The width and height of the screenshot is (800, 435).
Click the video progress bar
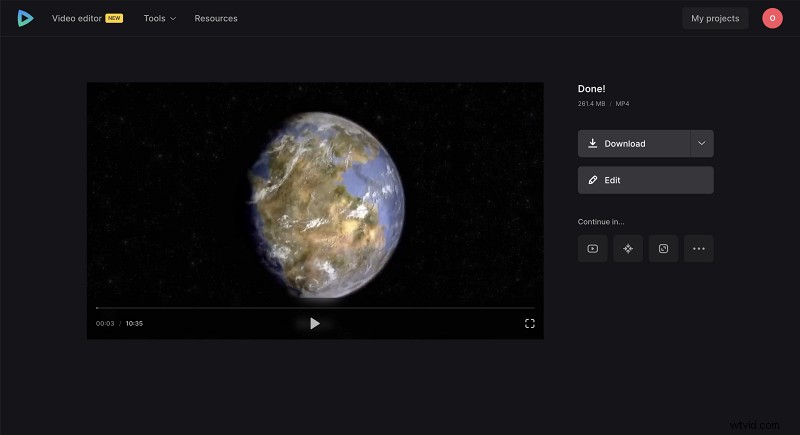[x=315, y=308]
